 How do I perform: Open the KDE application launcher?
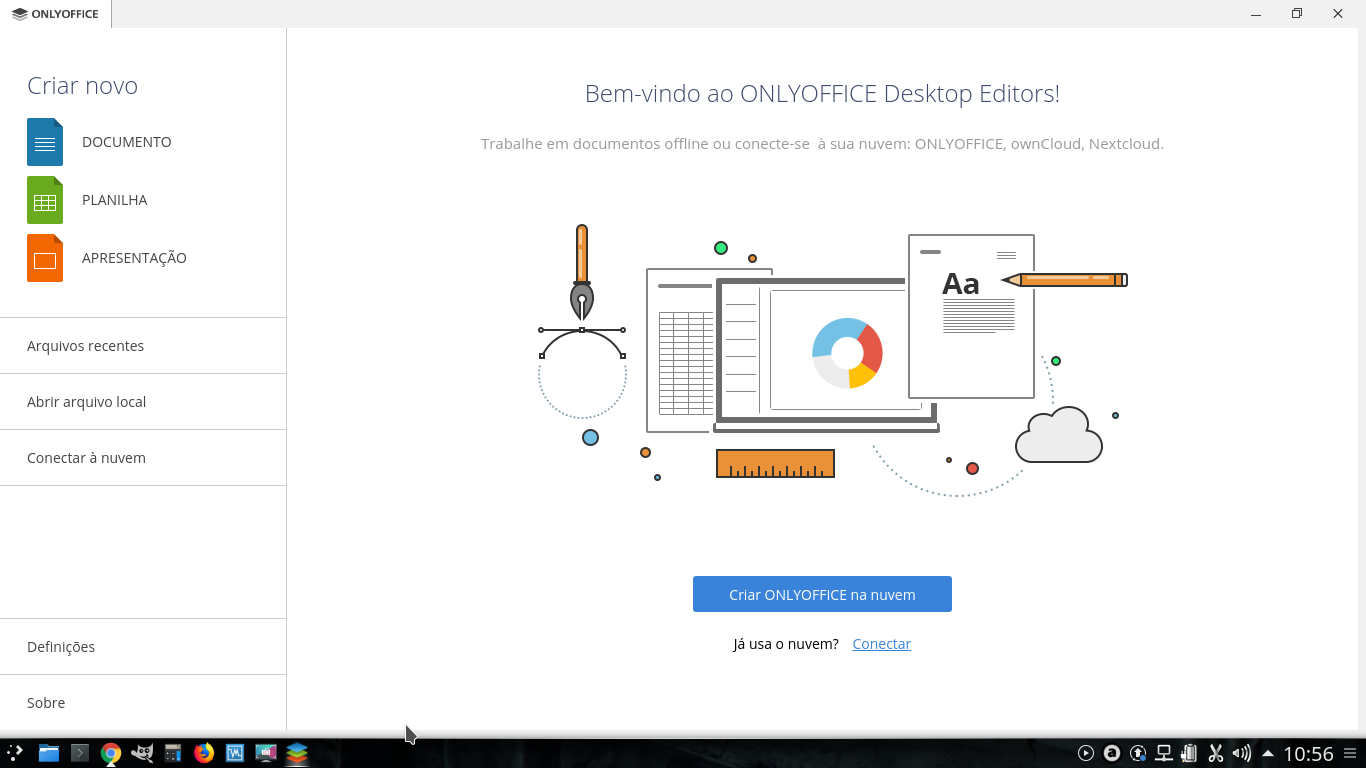(15, 753)
